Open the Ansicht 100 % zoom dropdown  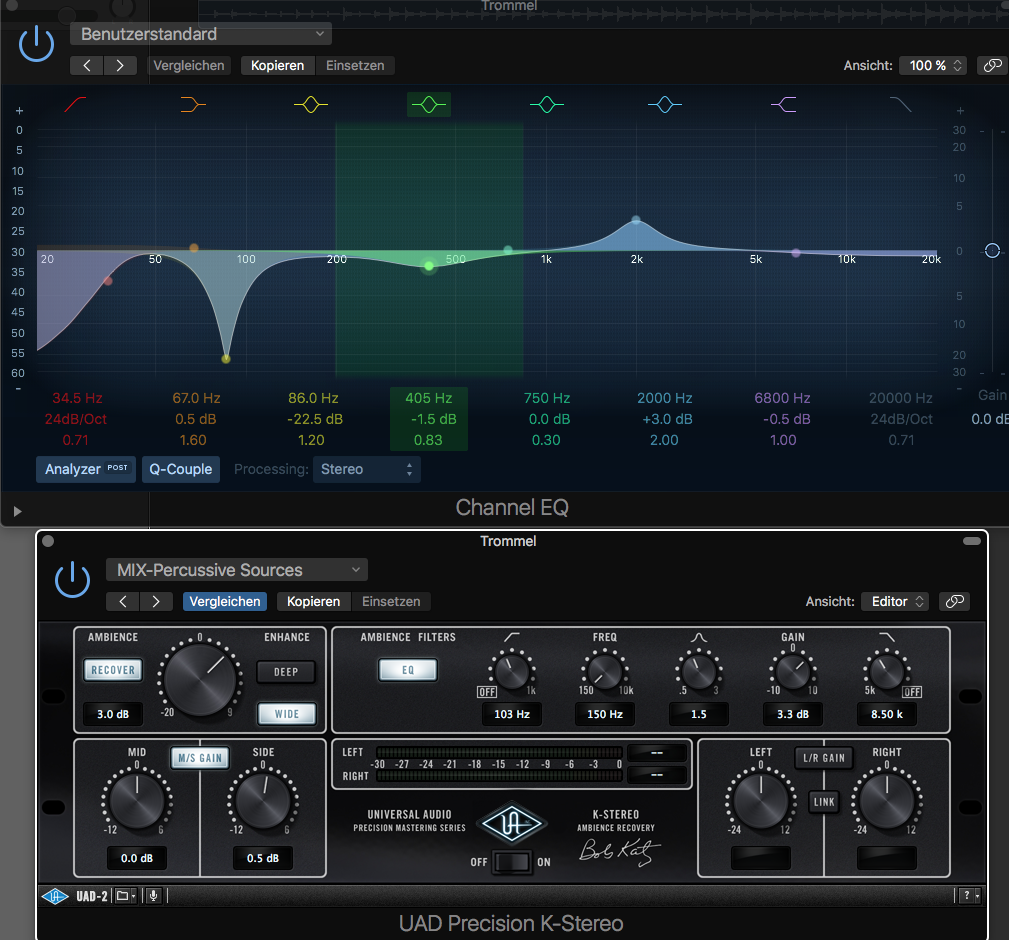(932, 65)
